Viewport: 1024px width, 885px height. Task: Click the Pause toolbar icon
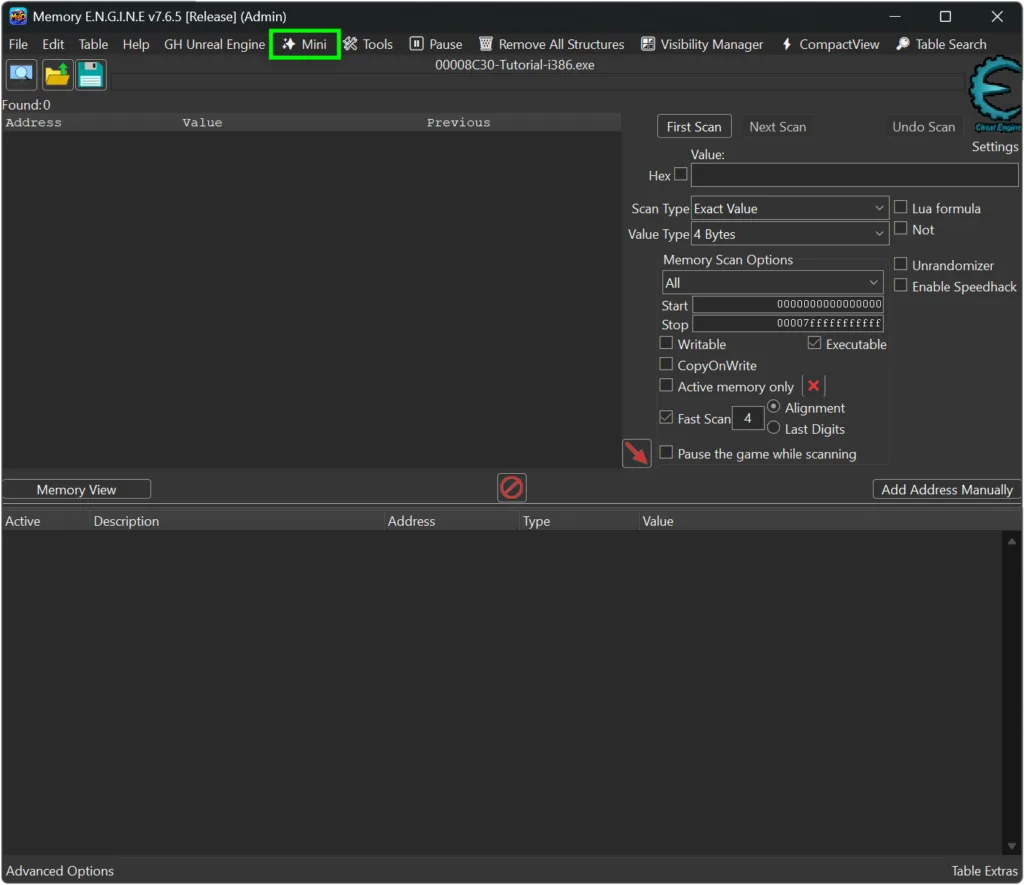(416, 44)
